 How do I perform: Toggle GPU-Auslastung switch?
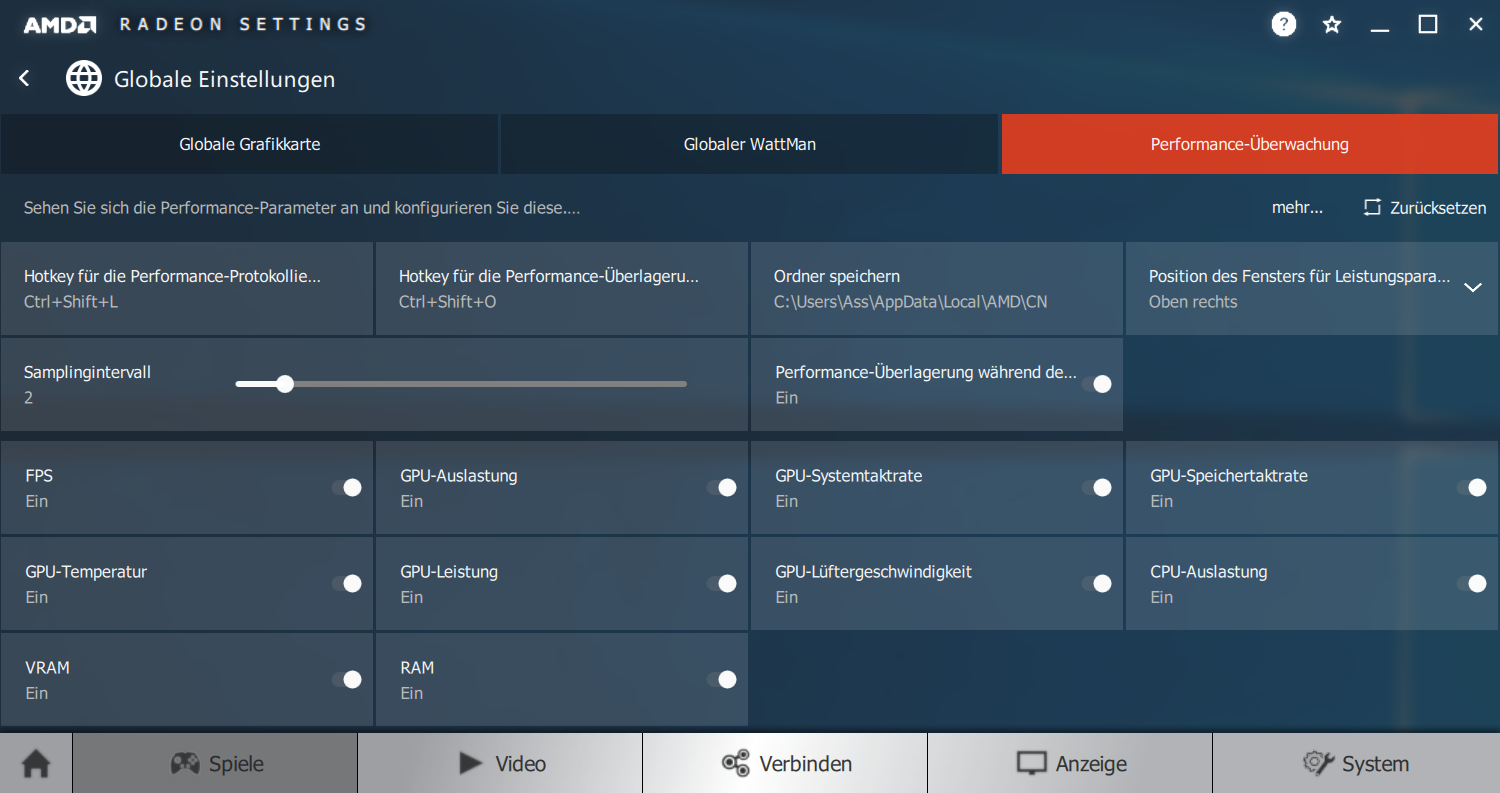[x=721, y=488]
